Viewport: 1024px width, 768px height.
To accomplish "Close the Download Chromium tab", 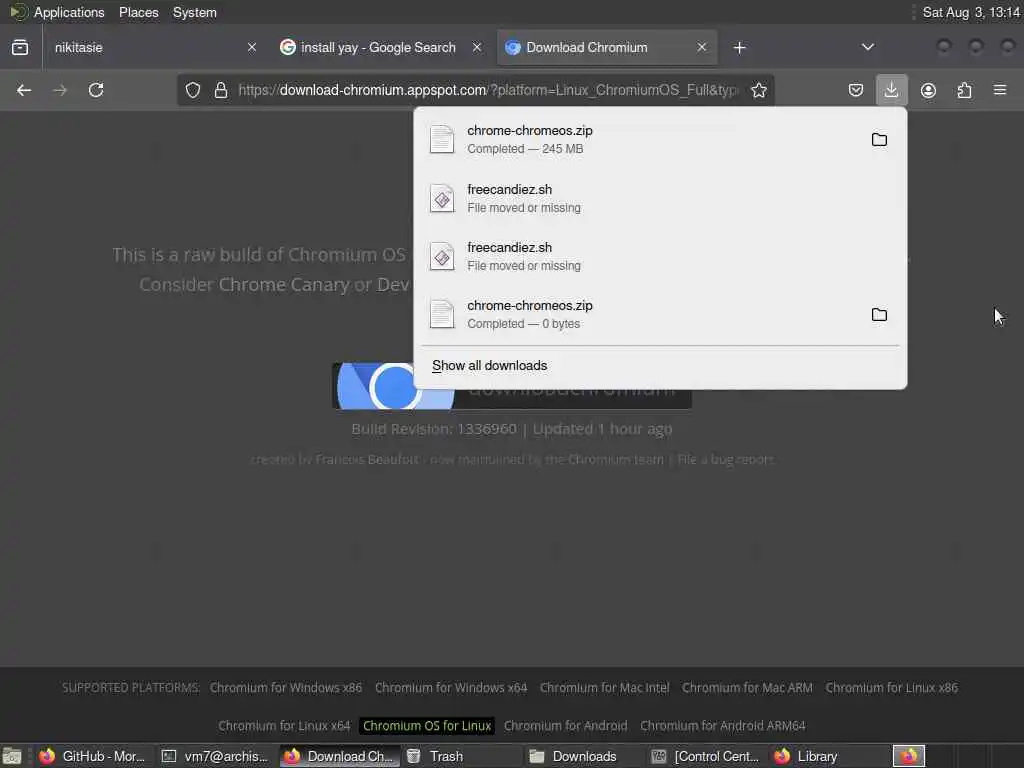I will tap(701, 47).
